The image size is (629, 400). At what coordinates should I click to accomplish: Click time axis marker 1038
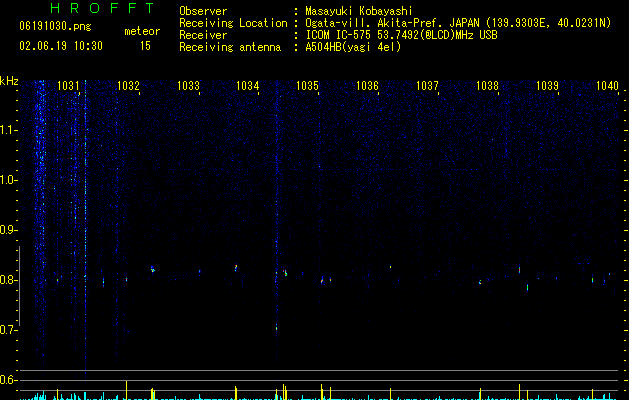point(487,85)
